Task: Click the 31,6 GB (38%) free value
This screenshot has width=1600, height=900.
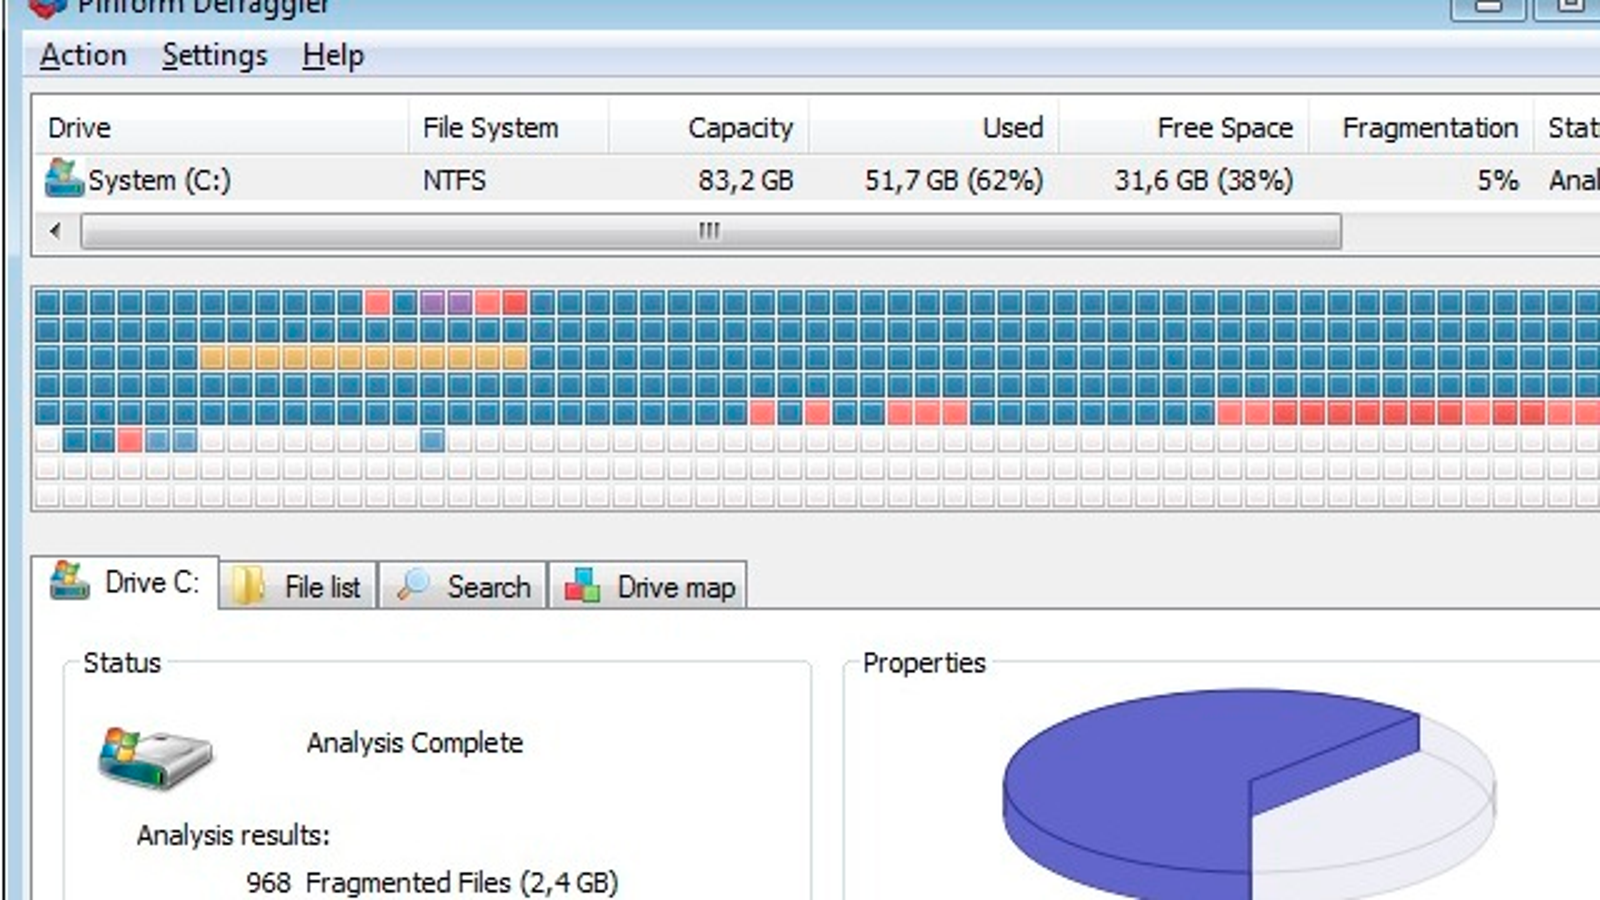Action: pyautogui.click(x=1204, y=180)
